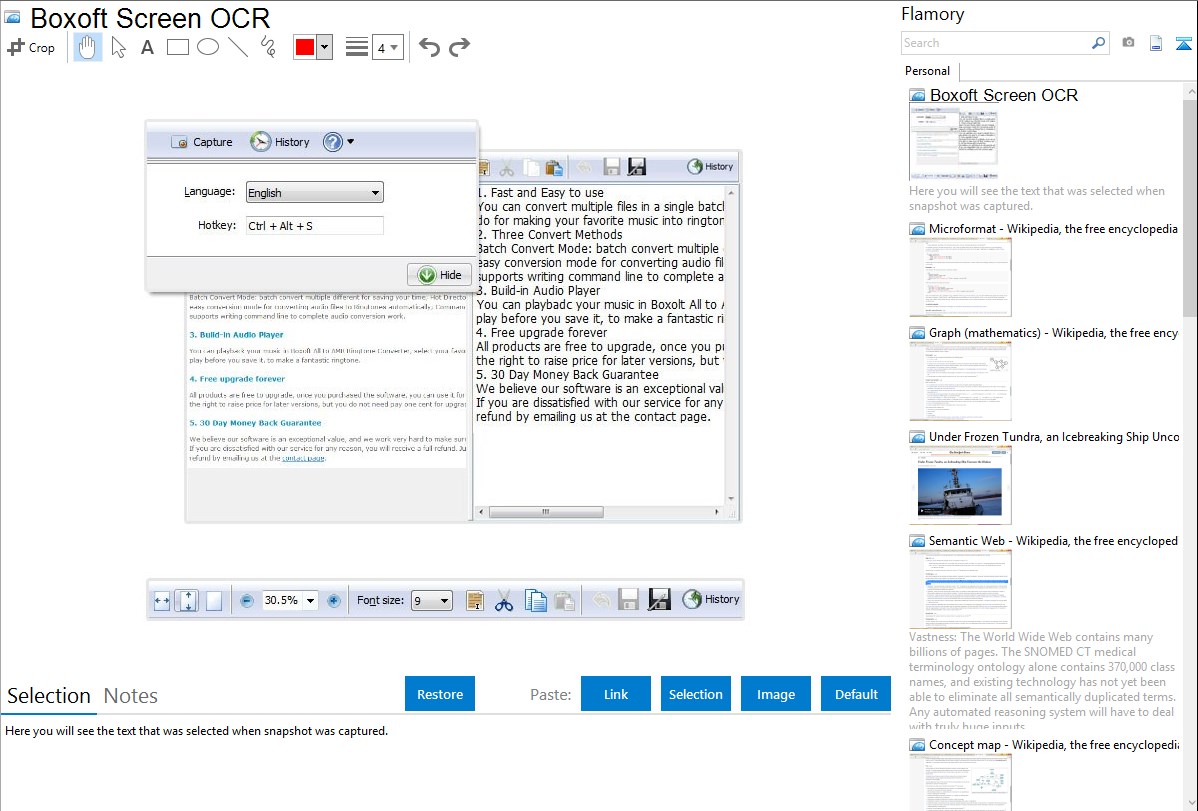This screenshot has width=1198, height=811.
Task: Click the Restore button
Action: pyautogui.click(x=440, y=693)
